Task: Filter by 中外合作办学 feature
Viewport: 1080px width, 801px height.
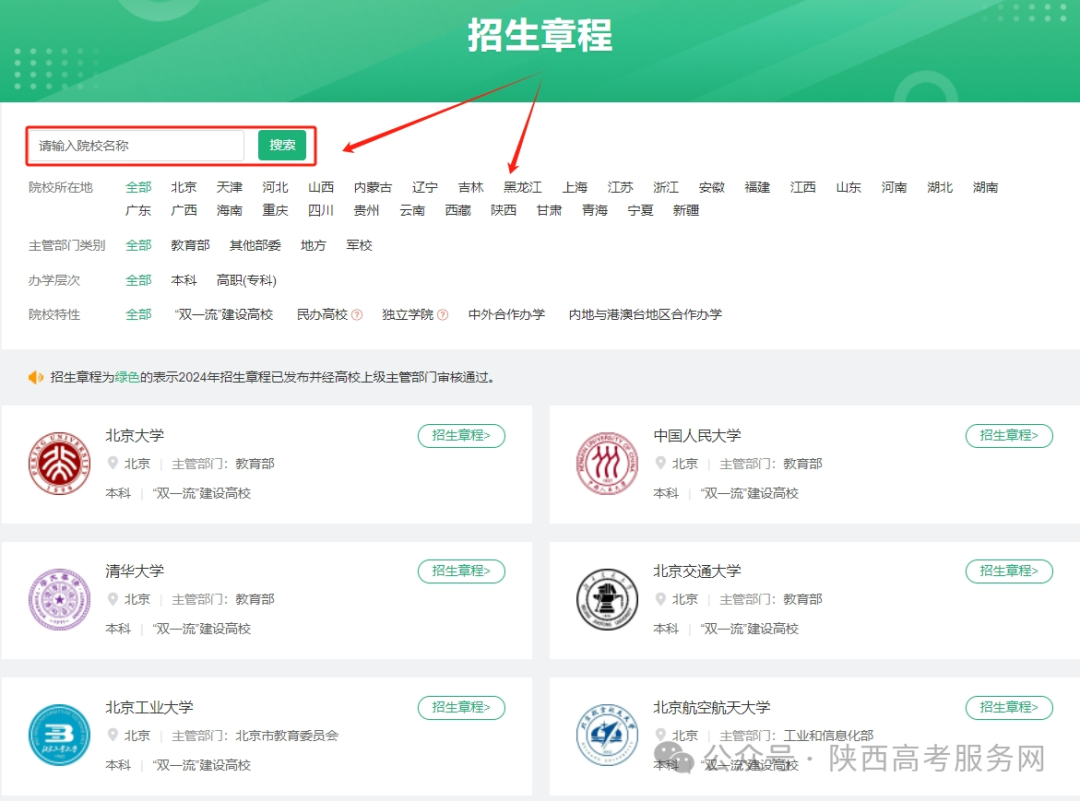Action: coord(506,315)
